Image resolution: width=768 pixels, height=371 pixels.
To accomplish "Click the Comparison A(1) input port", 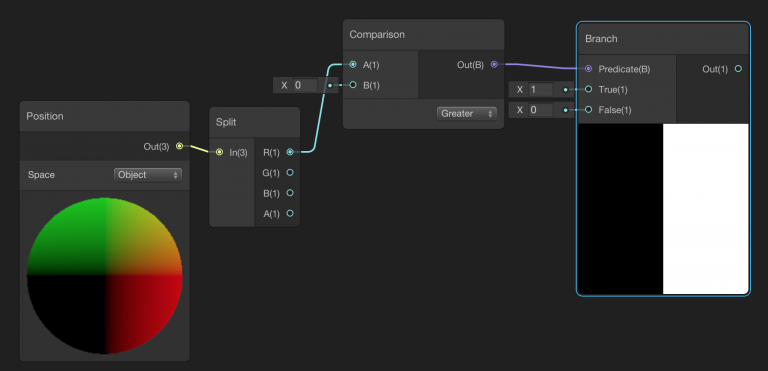I will point(353,65).
